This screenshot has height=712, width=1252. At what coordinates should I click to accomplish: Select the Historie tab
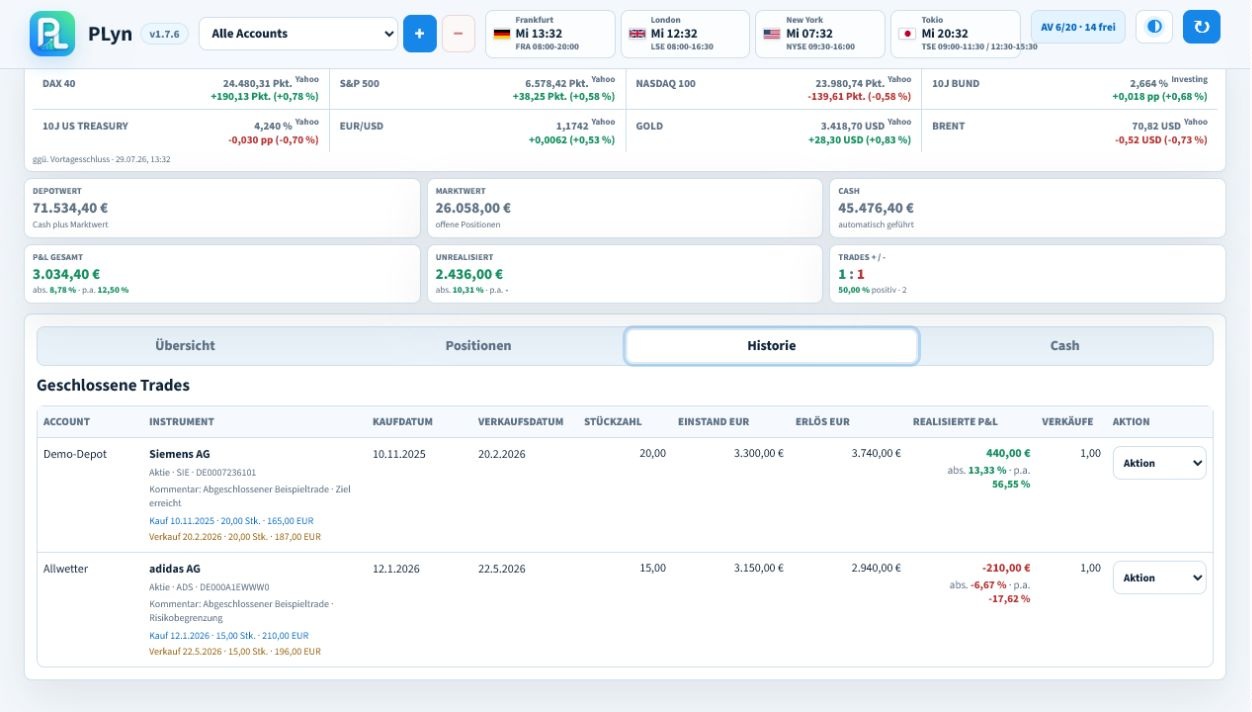(772, 346)
